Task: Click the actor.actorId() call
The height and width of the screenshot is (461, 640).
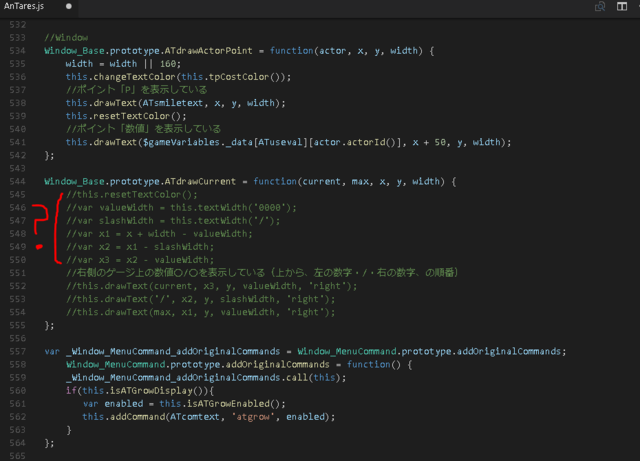Action: point(357,142)
